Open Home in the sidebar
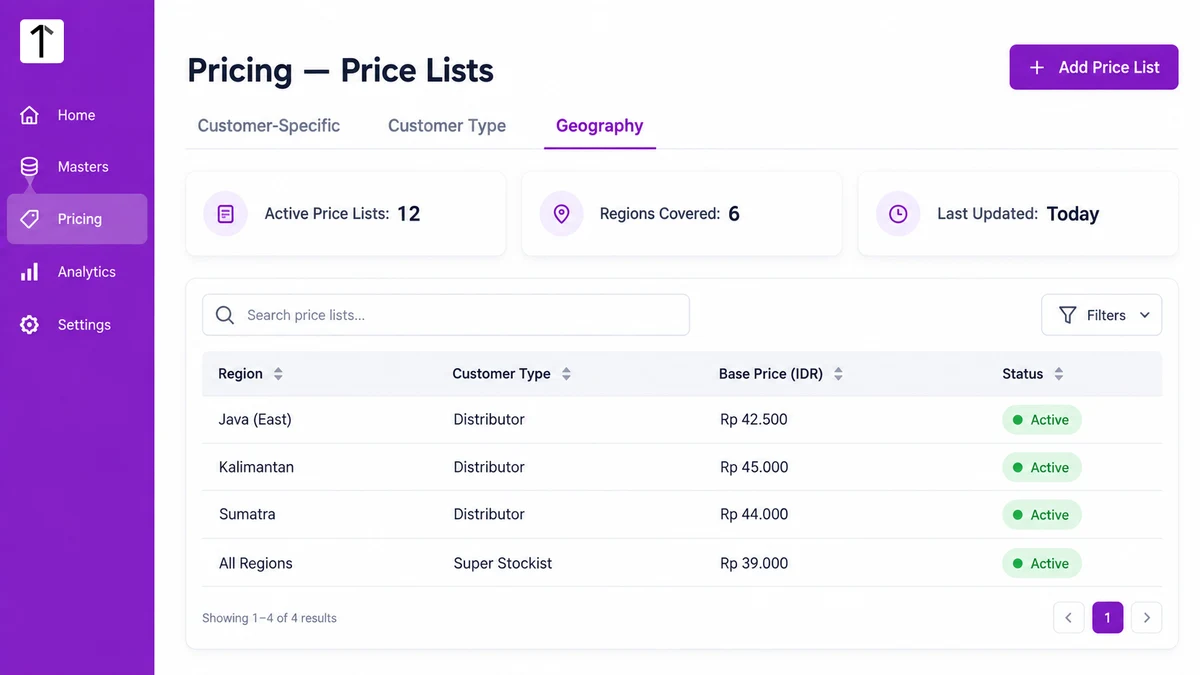 pos(77,115)
